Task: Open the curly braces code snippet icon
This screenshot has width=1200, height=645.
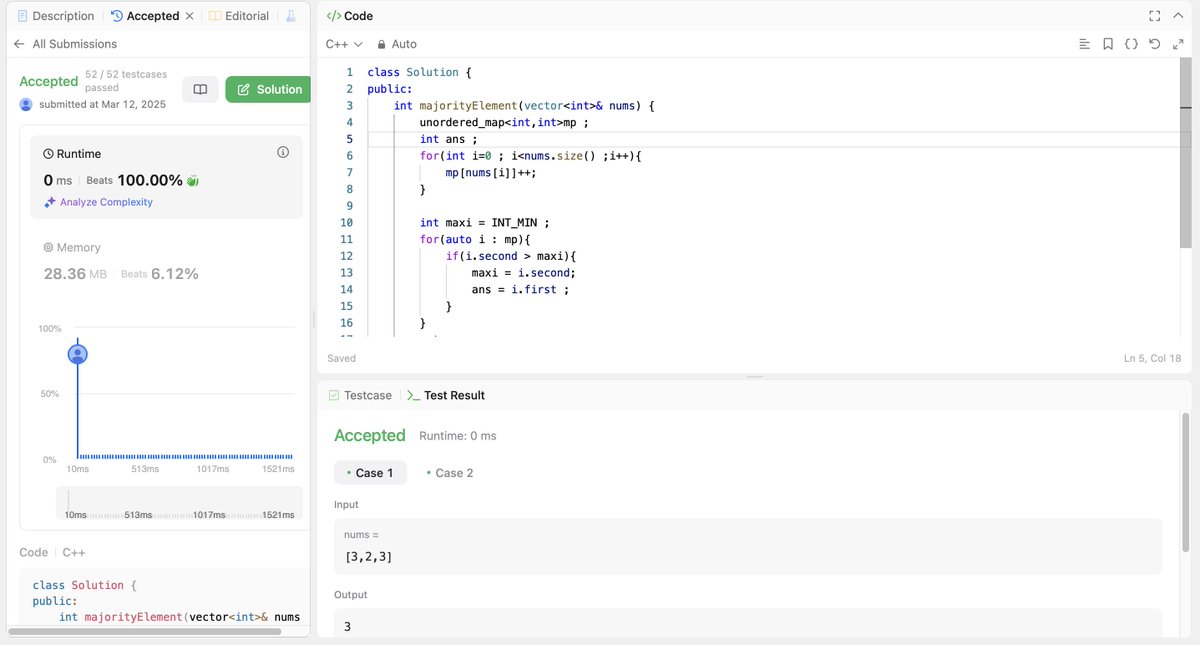Action: tap(1131, 44)
